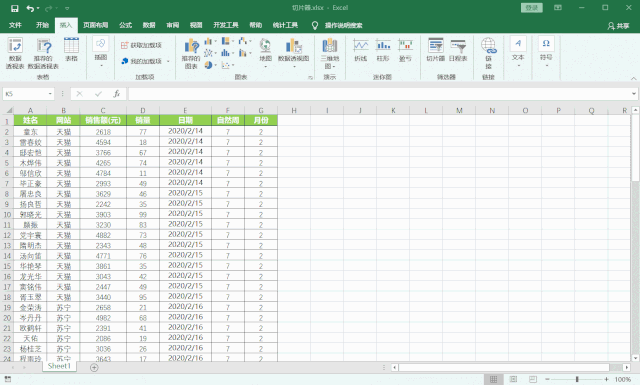Insert a Column sparkline (柱形)
Screen dimensions: 640x385
tap(383, 50)
